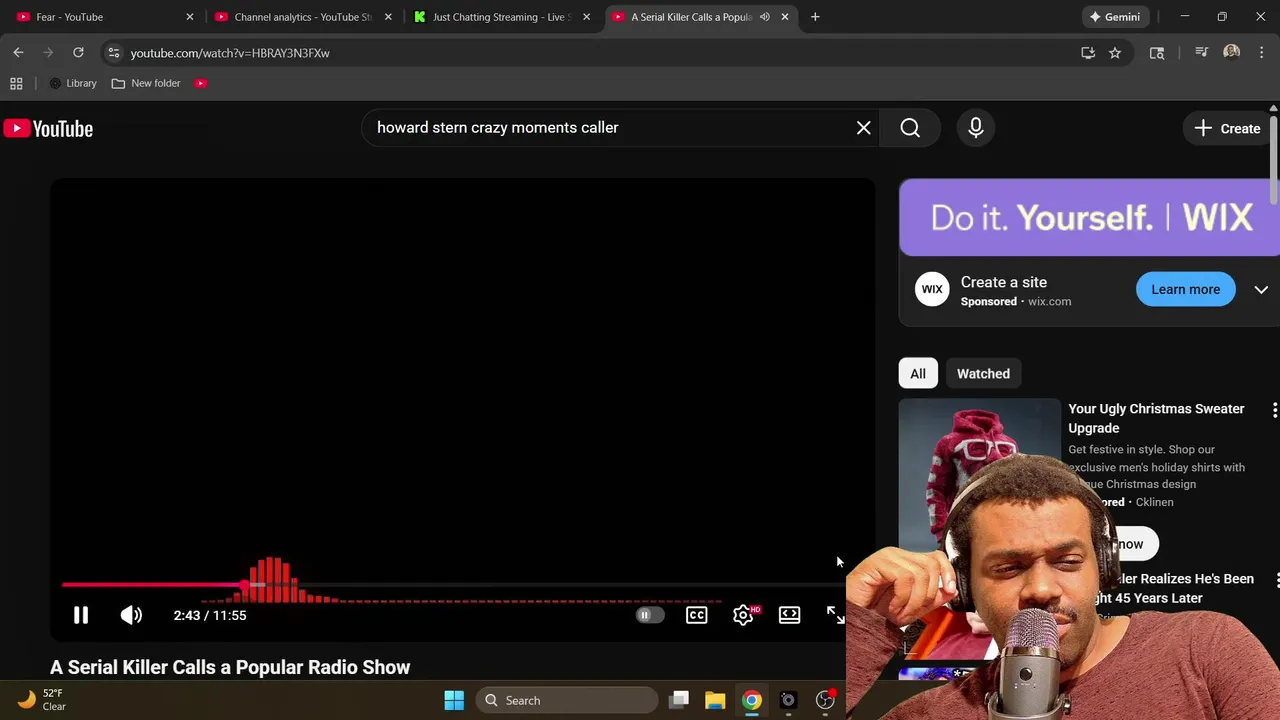
Task: Click the search magnifier button
Action: point(910,128)
